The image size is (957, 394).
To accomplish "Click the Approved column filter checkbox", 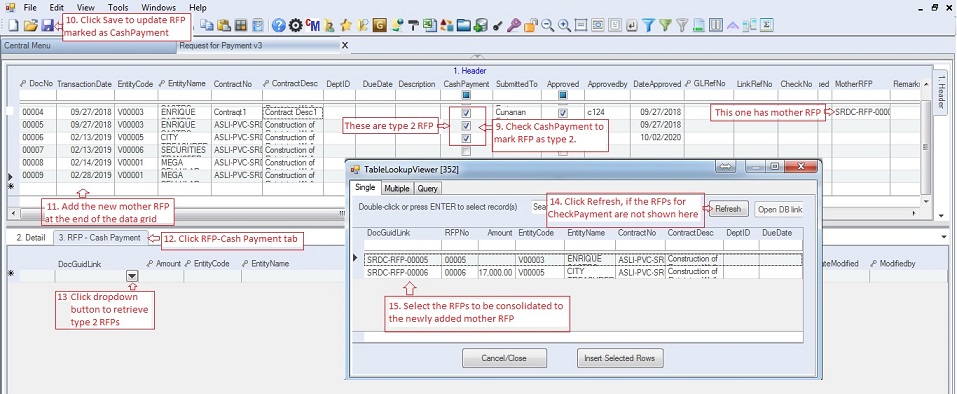I will tap(563, 95).
